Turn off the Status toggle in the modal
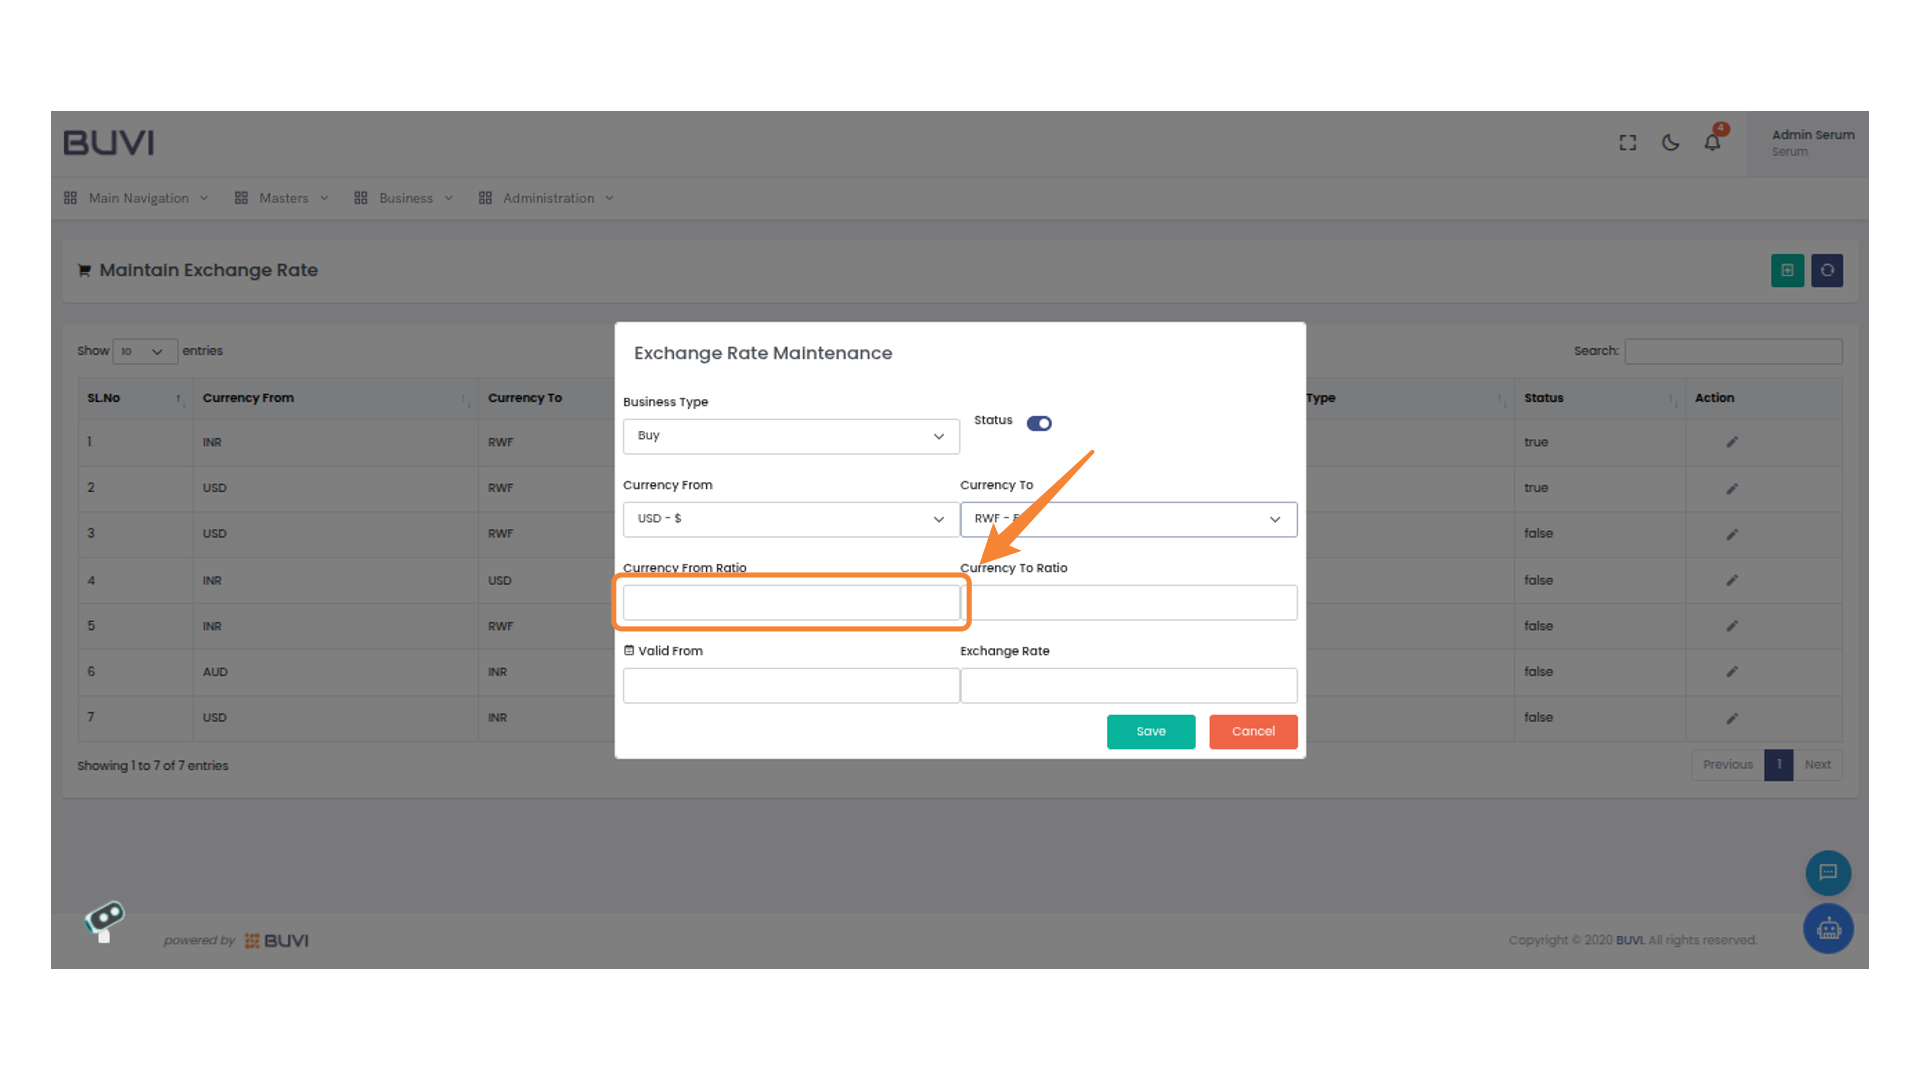The height and width of the screenshot is (1080, 1920). click(x=1039, y=423)
